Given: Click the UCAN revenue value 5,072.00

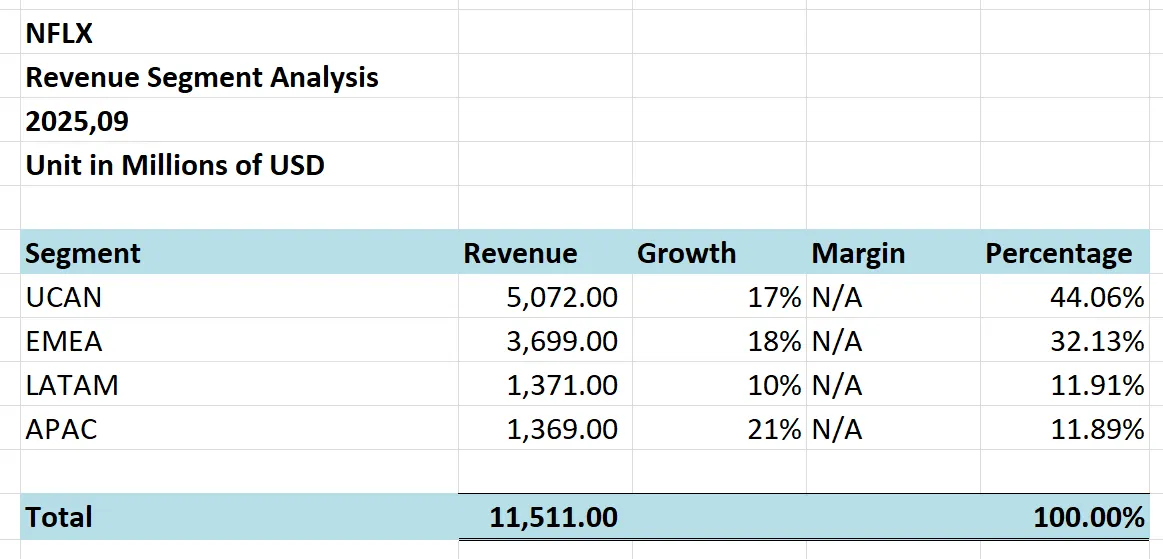Looking at the screenshot, I should pyautogui.click(x=562, y=297).
